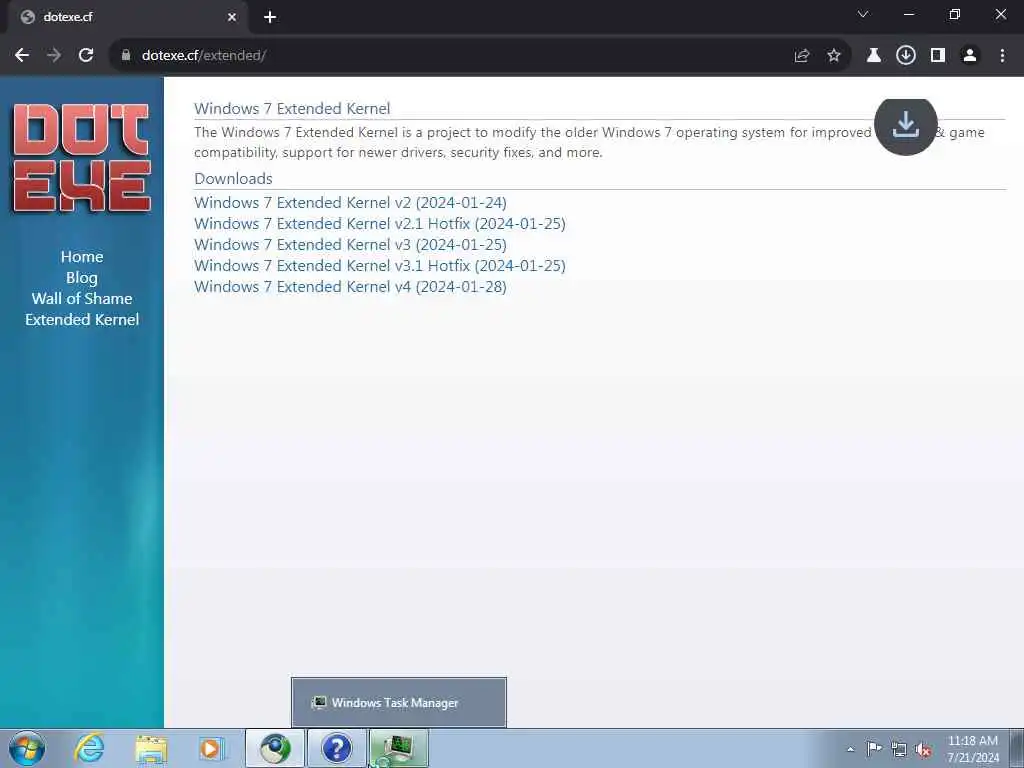Share this page using the share icon
The height and width of the screenshot is (768, 1024).
(802, 56)
